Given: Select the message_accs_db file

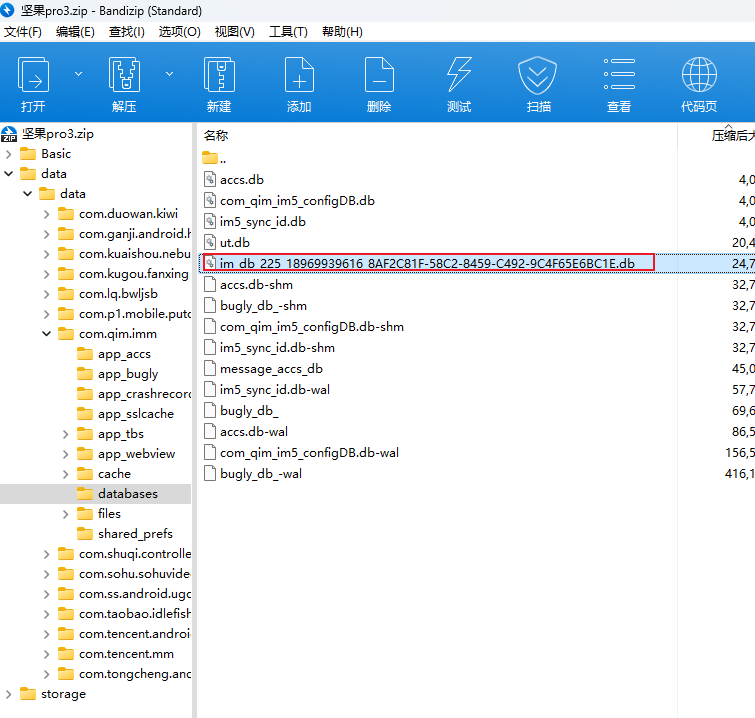Looking at the screenshot, I should click(x=271, y=369).
